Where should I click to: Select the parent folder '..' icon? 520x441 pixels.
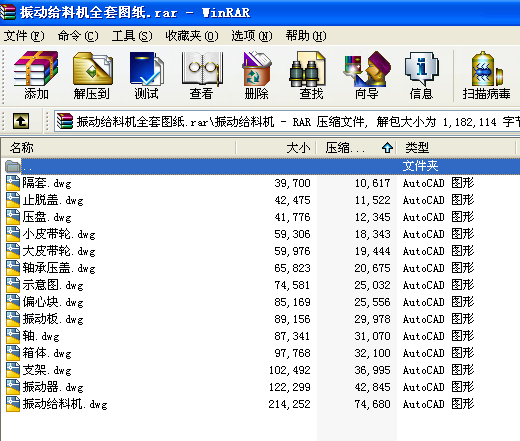(13, 166)
